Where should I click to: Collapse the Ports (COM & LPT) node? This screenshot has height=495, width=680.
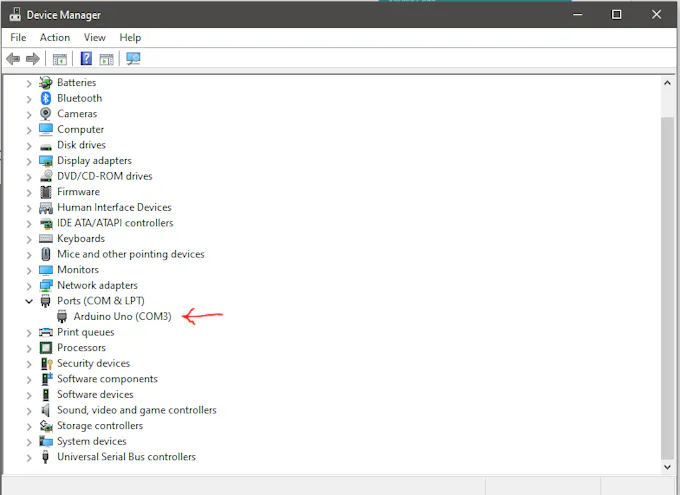29,301
